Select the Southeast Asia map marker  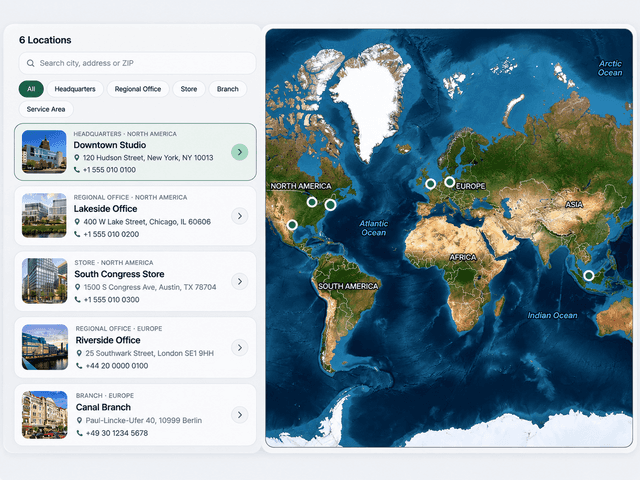pos(589,276)
